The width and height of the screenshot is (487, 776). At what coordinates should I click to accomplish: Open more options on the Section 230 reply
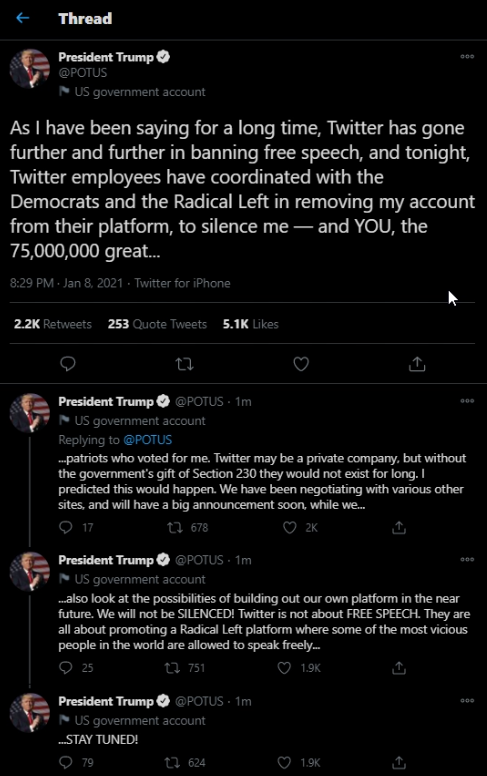tap(467, 401)
